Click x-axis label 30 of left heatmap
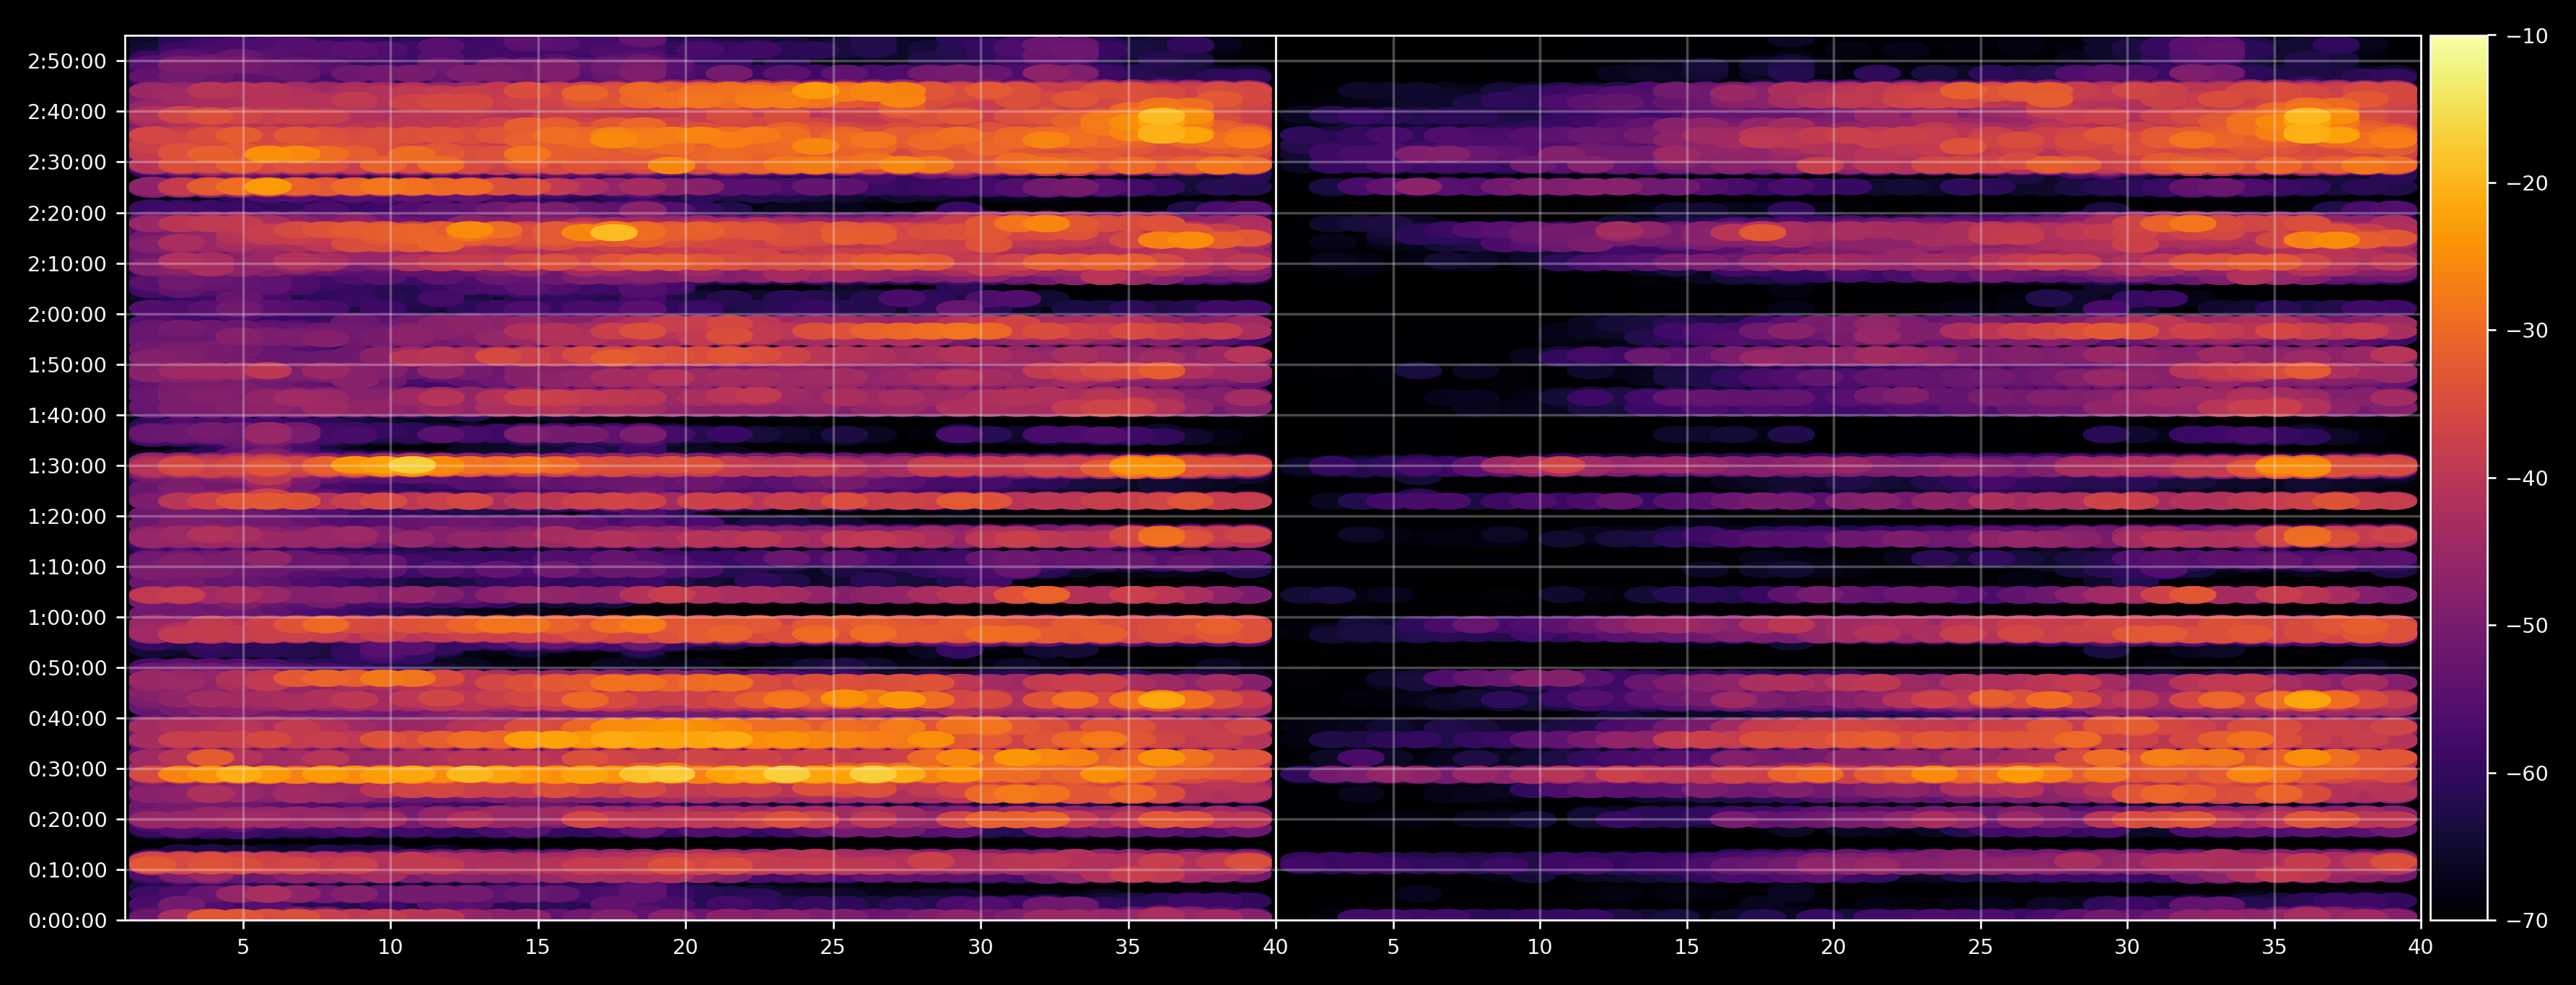Viewport: 2576px width, 985px height. pyautogui.click(x=980, y=946)
